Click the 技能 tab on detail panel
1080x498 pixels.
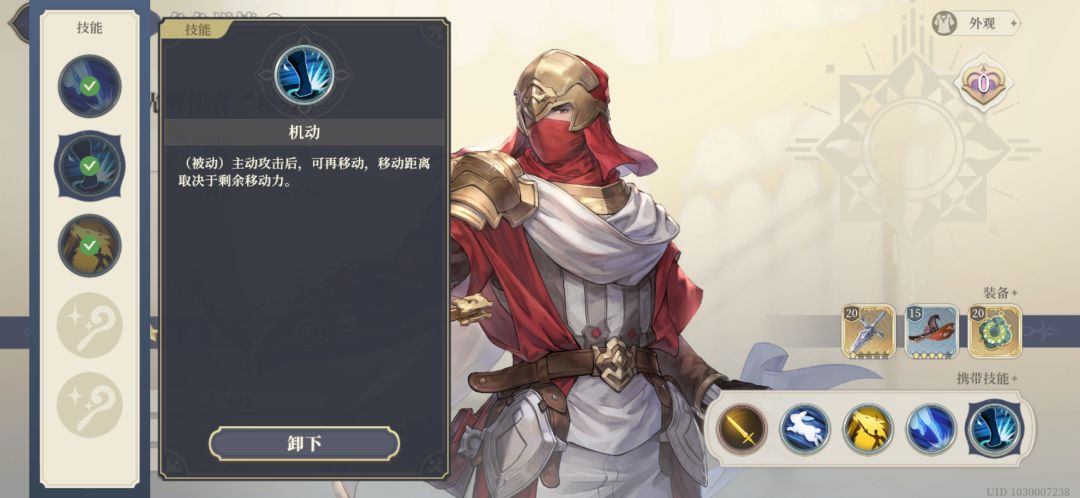pyautogui.click(x=198, y=30)
